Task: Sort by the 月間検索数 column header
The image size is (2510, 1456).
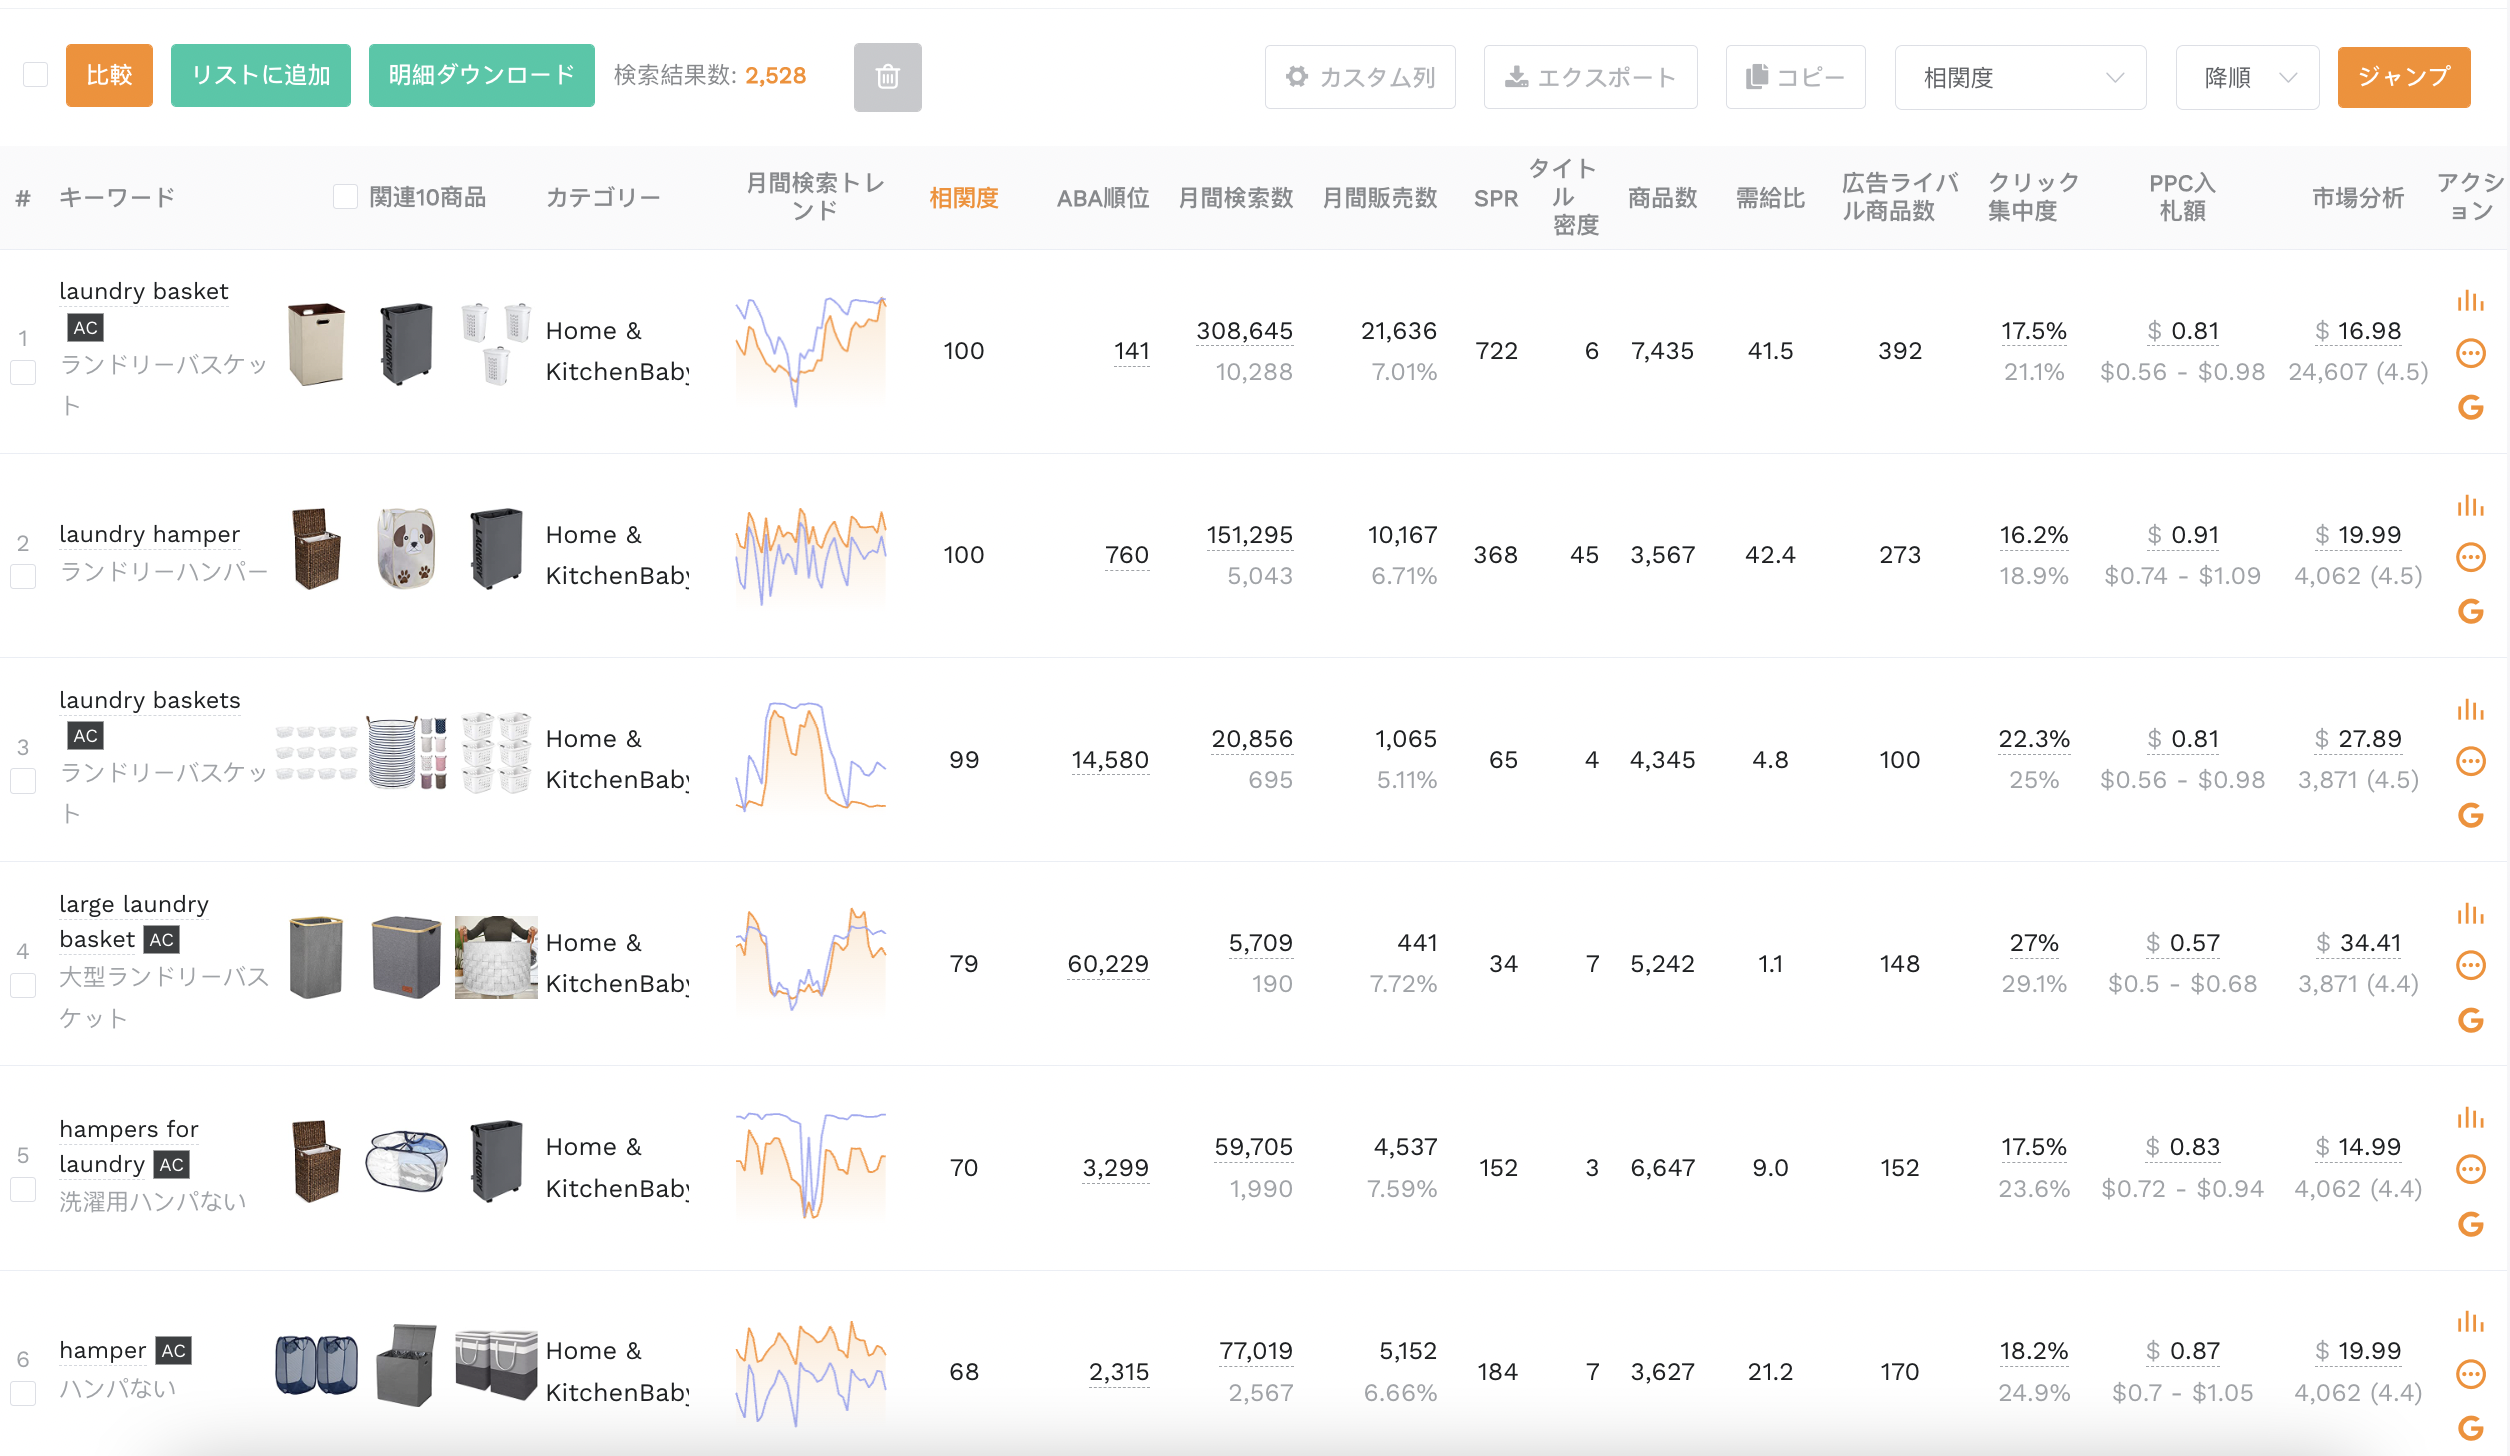Action: [1235, 198]
